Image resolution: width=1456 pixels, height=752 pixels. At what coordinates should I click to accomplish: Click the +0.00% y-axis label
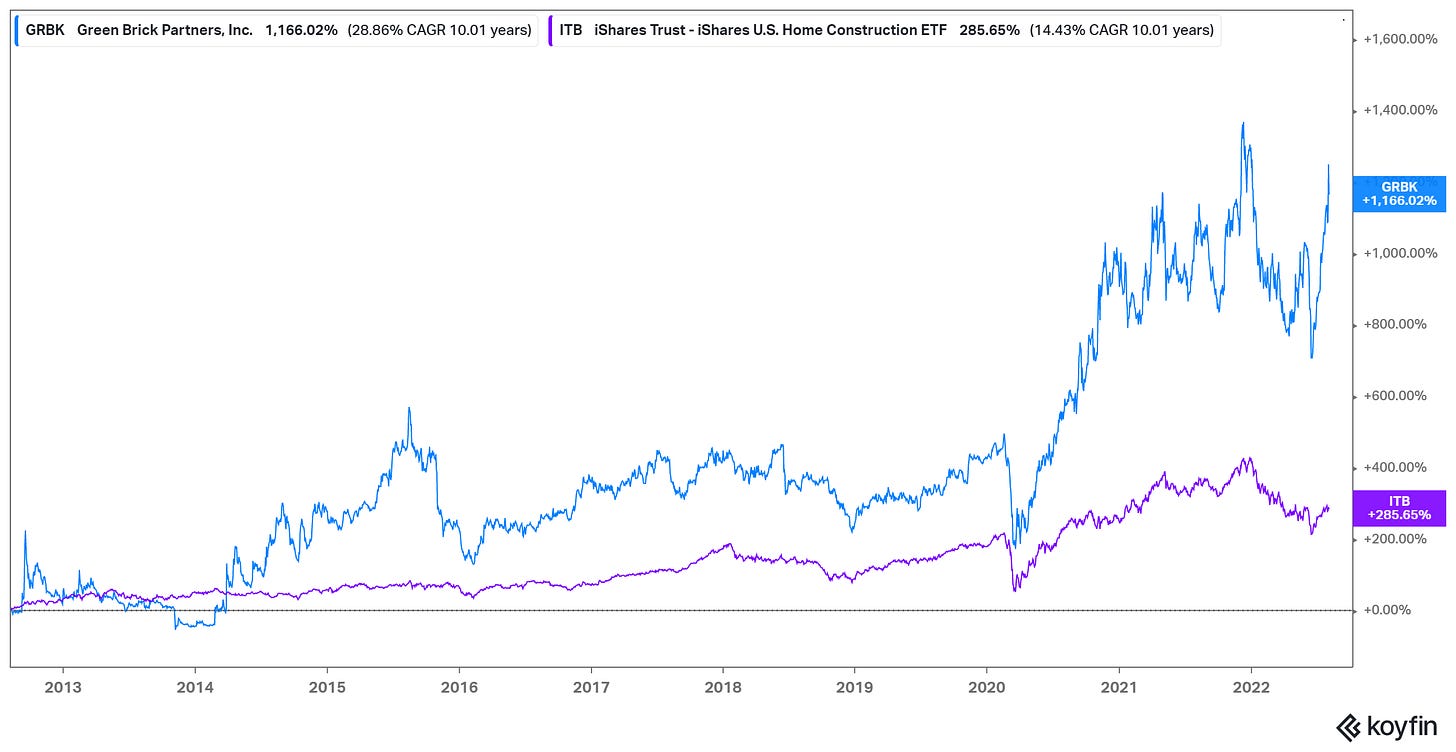click(1391, 610)
